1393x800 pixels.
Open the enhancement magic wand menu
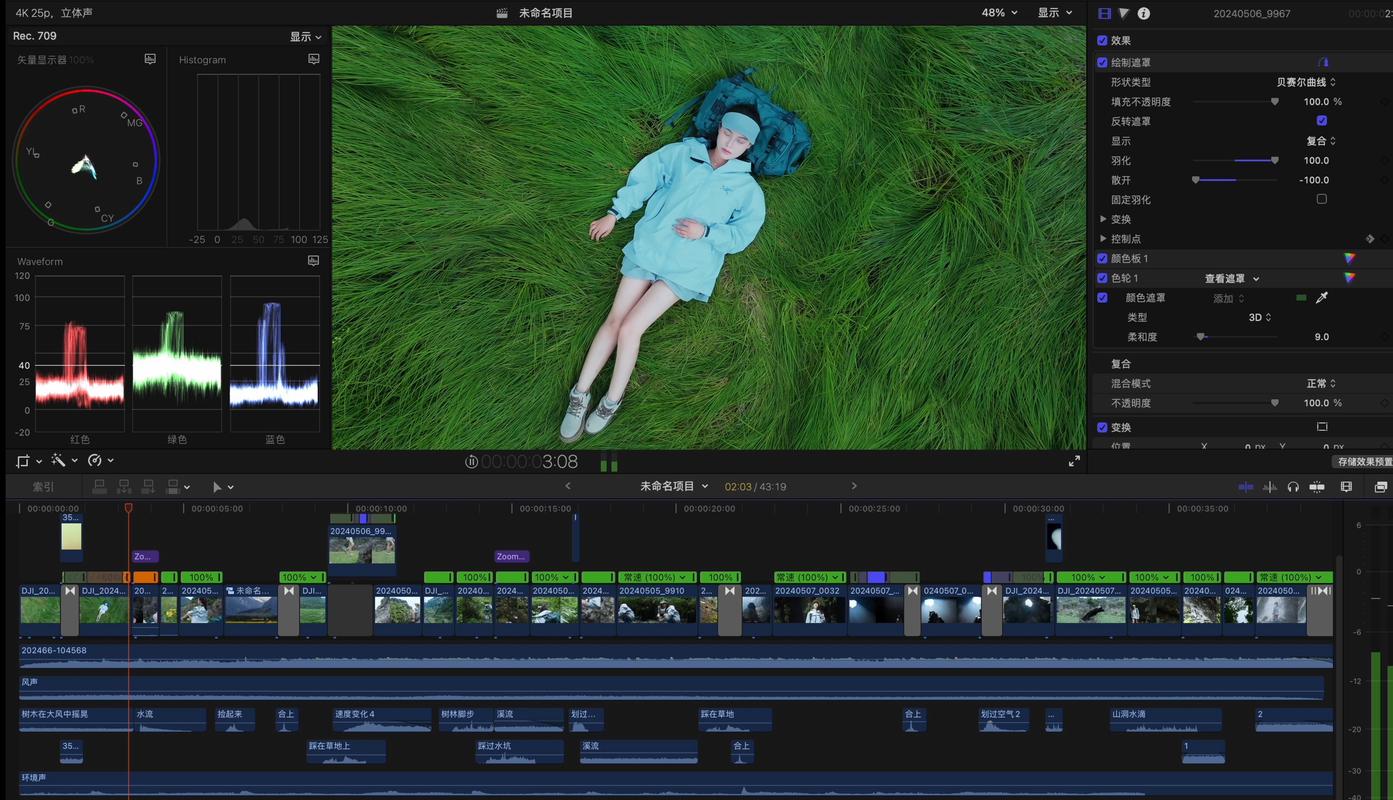[x=62, y=461]
